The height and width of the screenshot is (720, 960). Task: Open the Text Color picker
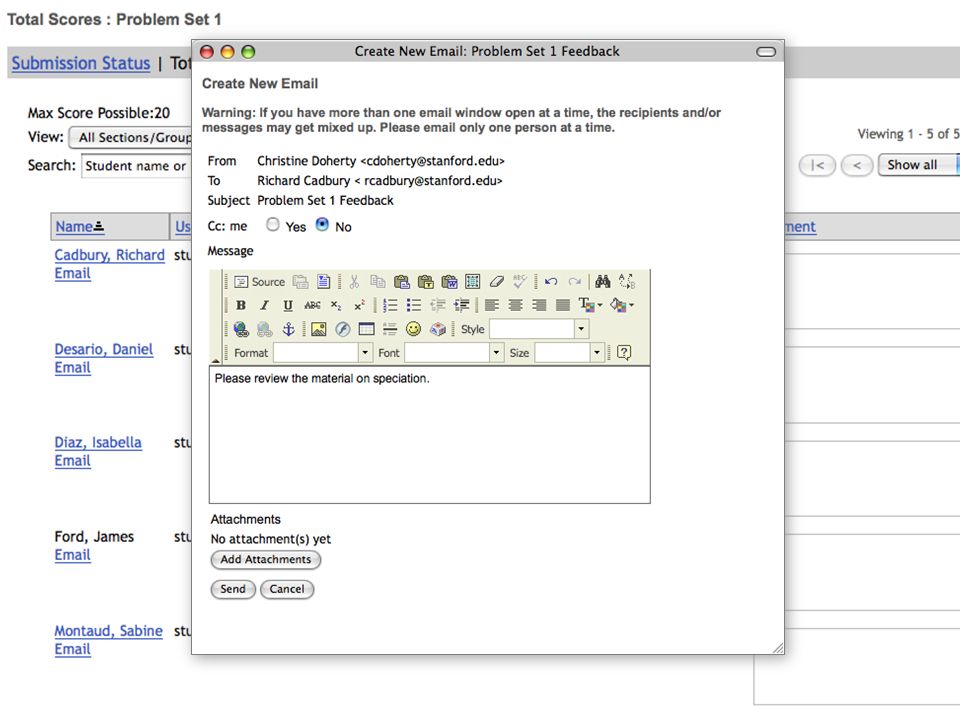coord(590,305)
